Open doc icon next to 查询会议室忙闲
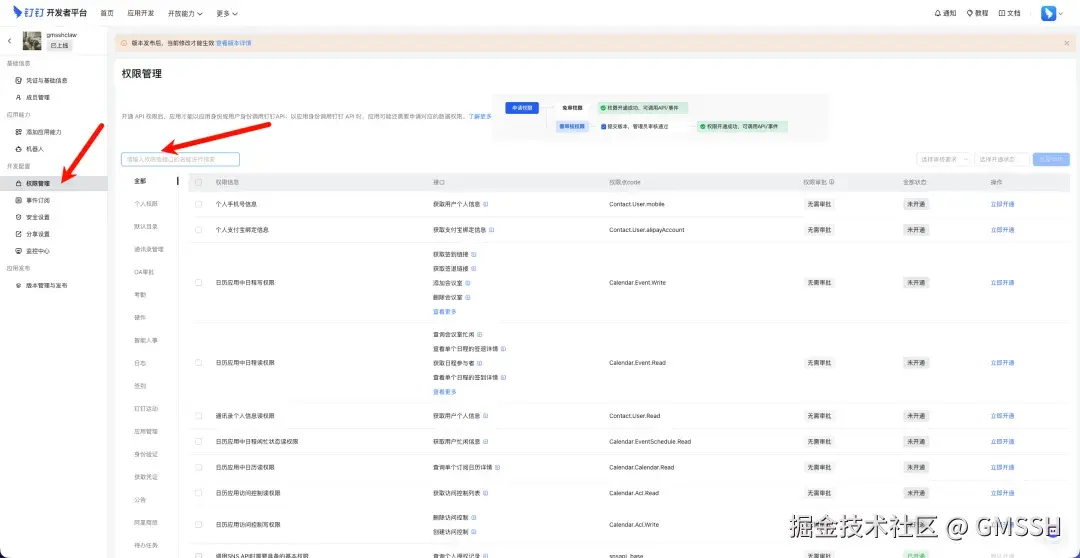Viewport: 1080px width, 558px height. coord(479,335)
